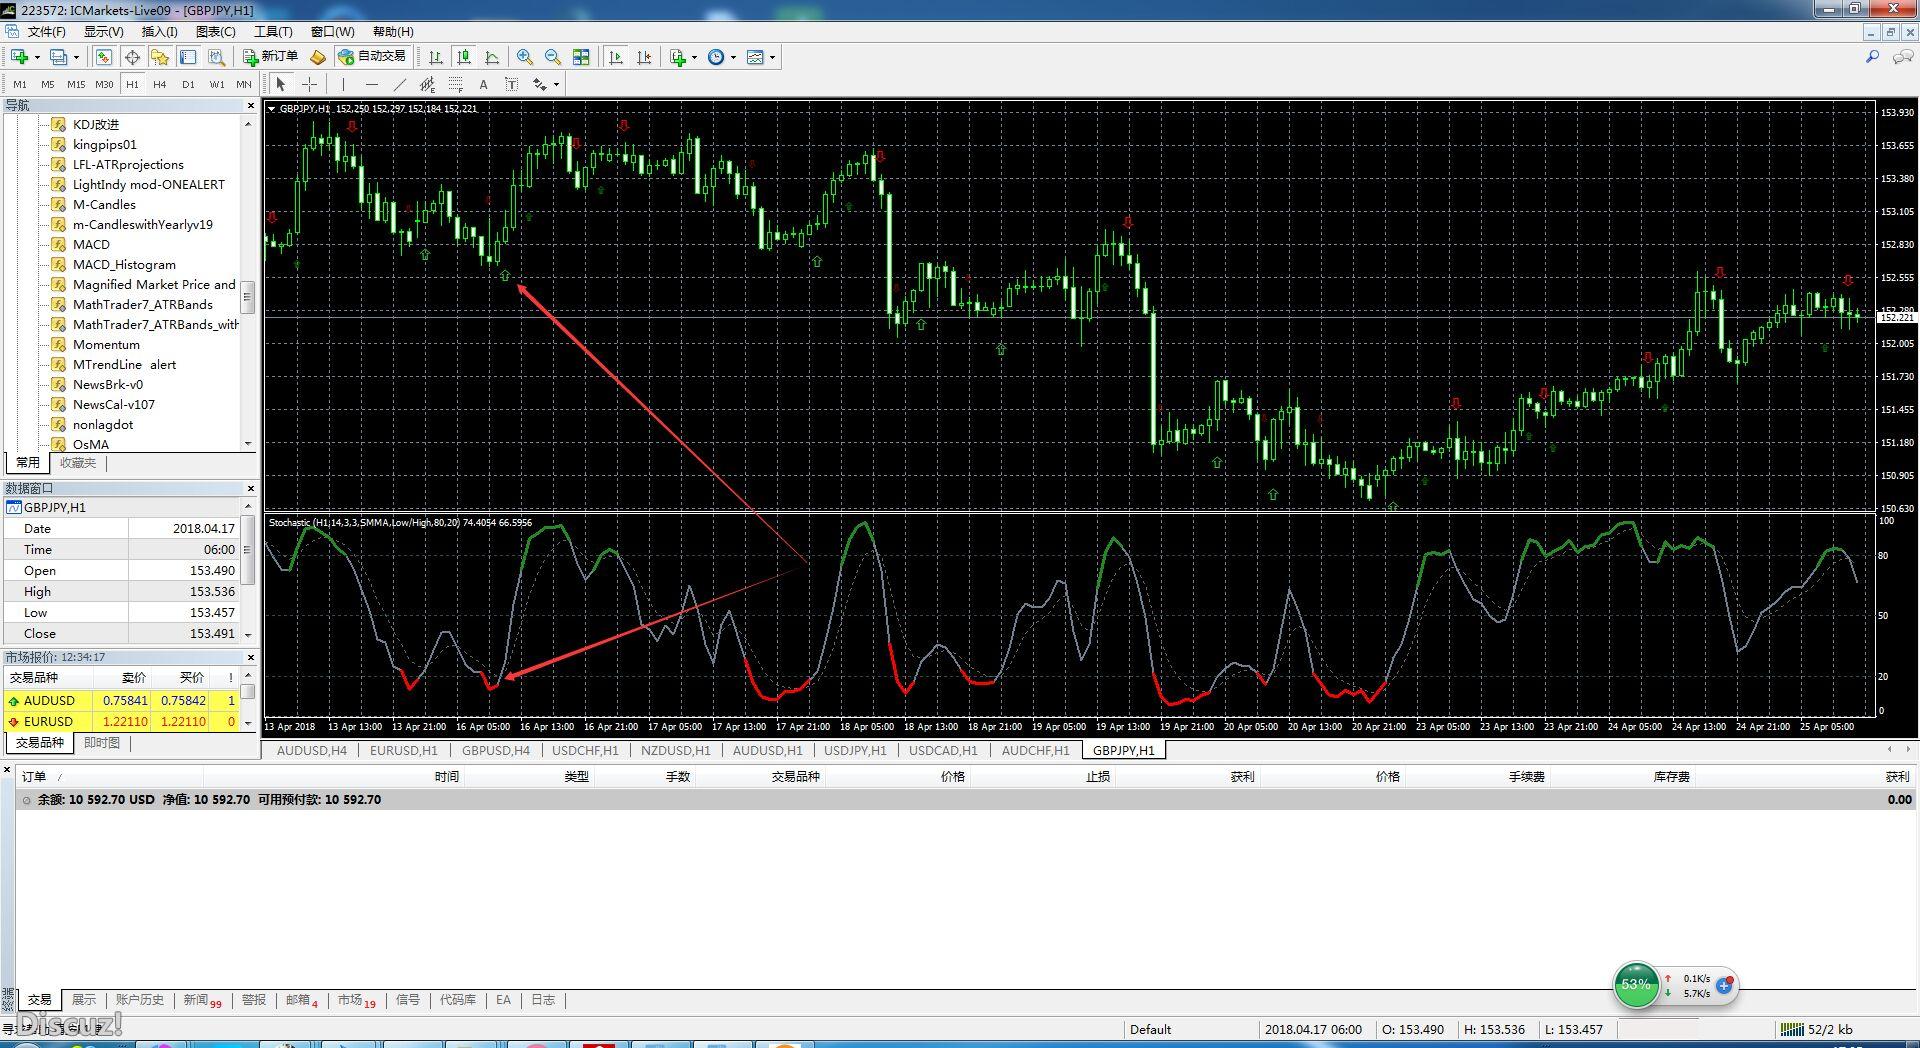This screenshot has width=1920, height=1048.
Task: Toggle the MN timeframe
Action: pos(244,84)
